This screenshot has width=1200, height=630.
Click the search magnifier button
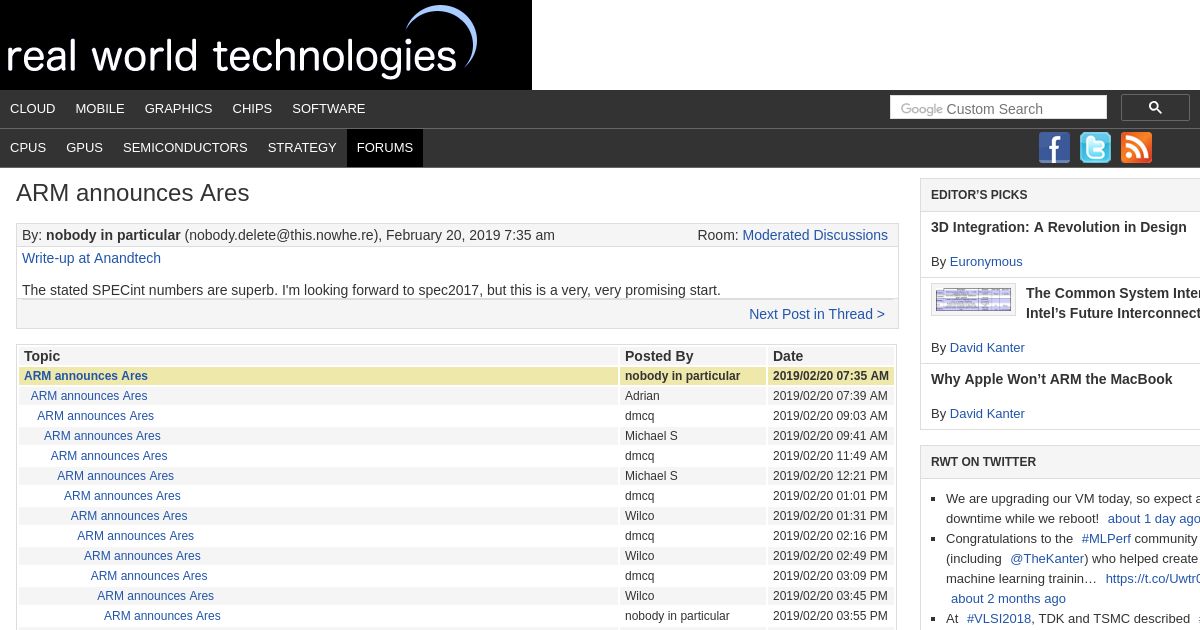pos(1155,108)
